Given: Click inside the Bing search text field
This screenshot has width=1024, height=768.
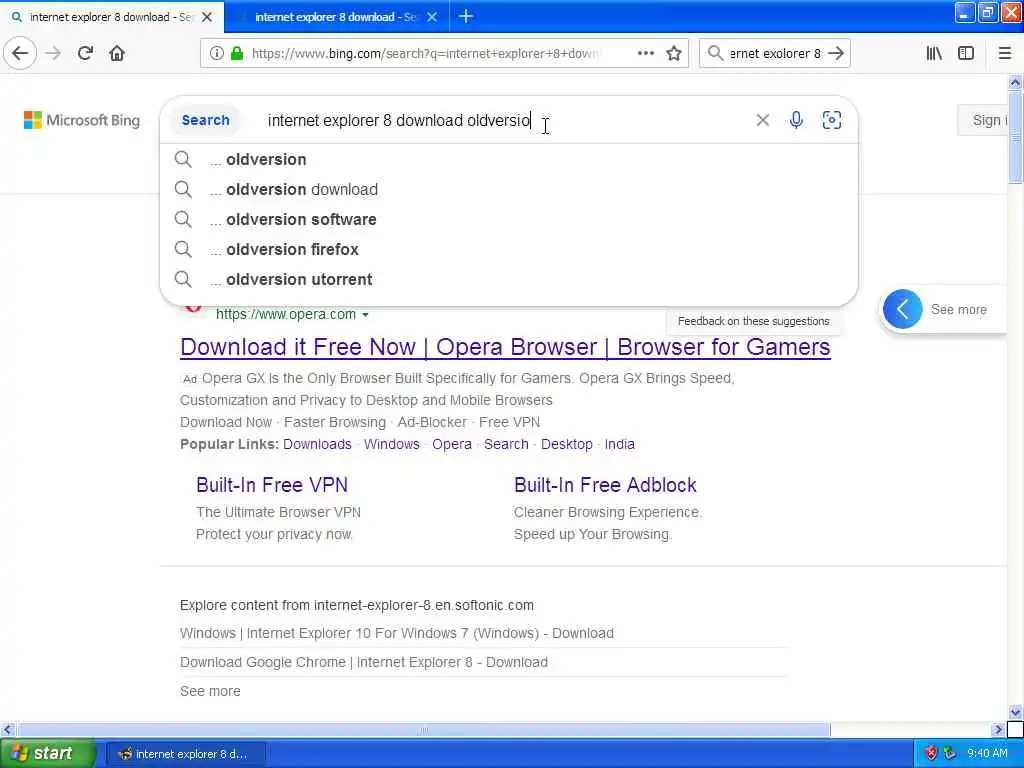Looking at the screenshot, I should coord(503,120).
